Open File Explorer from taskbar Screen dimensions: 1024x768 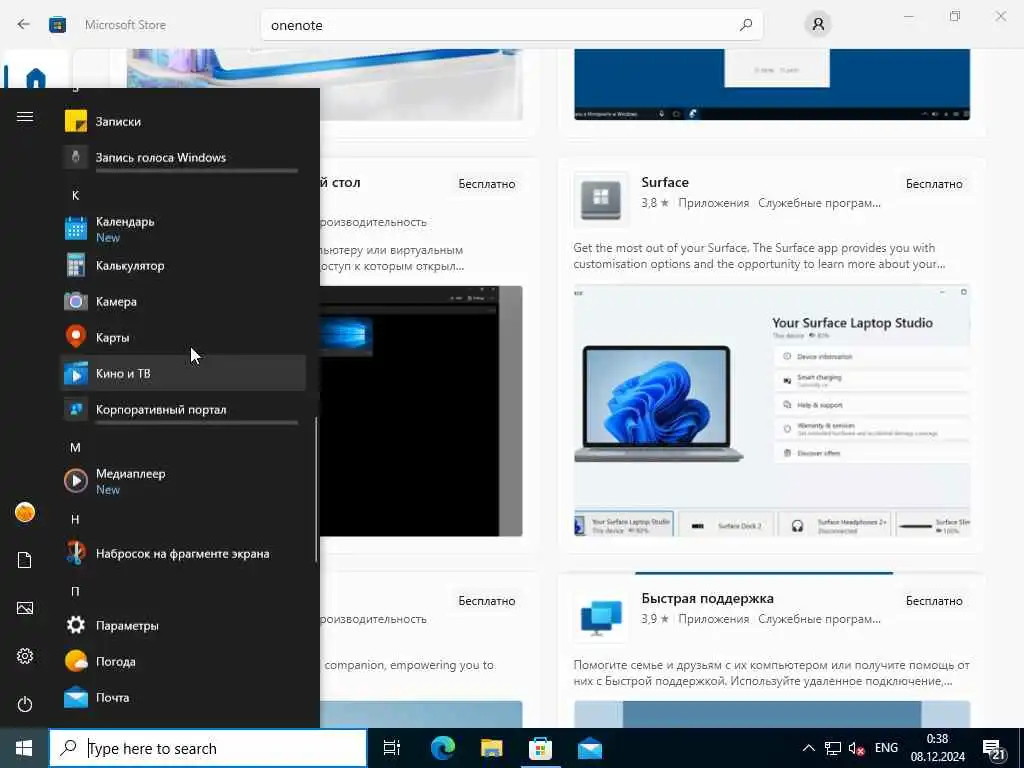pos(491,748)
